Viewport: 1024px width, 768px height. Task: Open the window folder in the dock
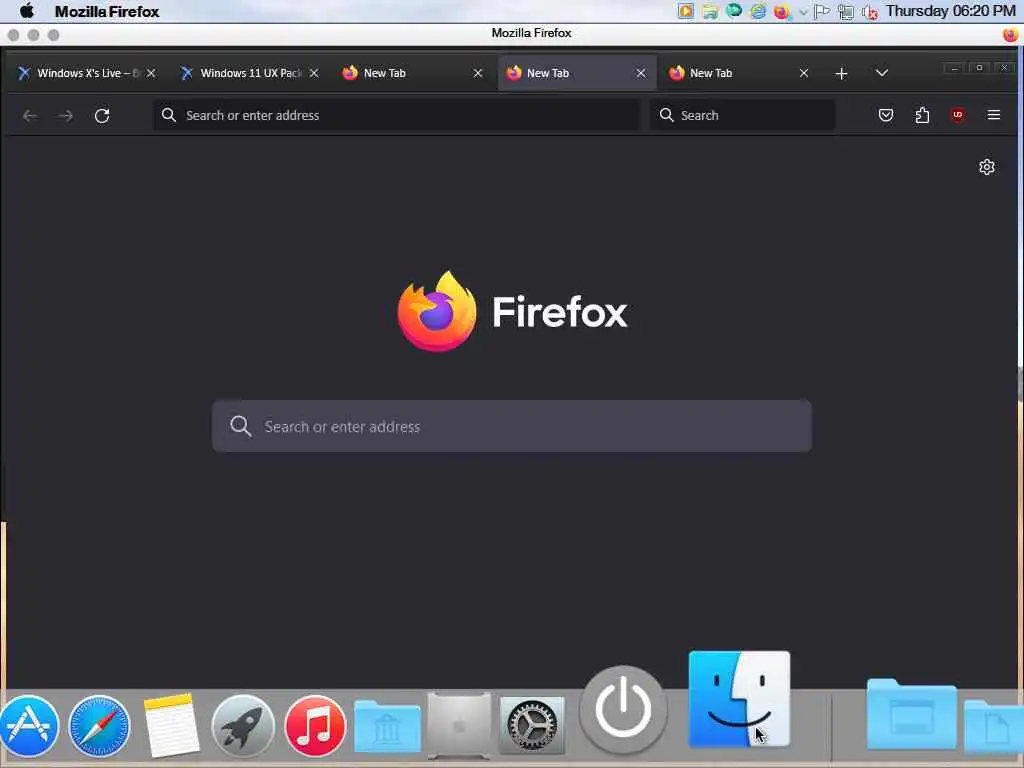912,714
